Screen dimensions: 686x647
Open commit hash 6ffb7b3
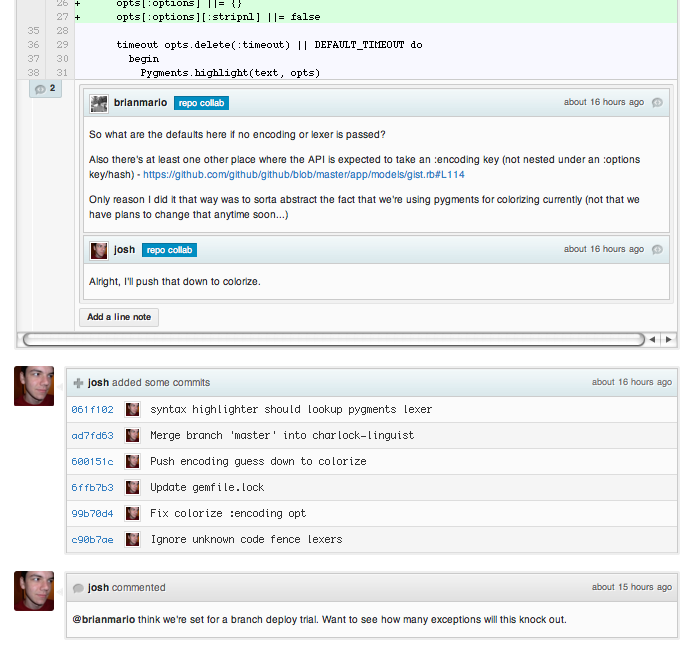[92, 487]
